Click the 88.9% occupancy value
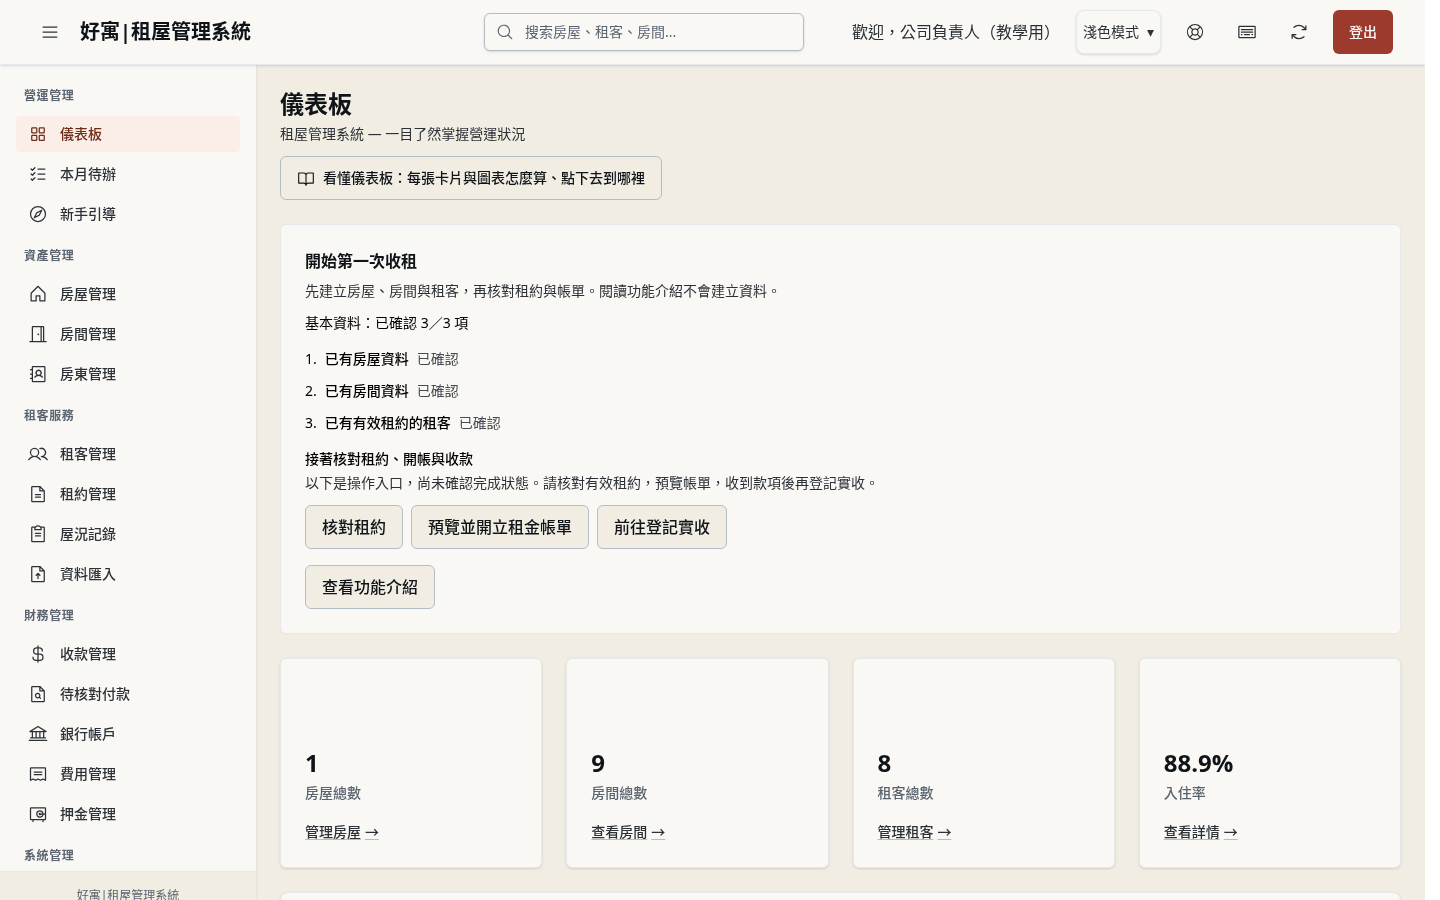Image resolution: width=1440 pixels, height=900 pixels. pos(1198,764)
